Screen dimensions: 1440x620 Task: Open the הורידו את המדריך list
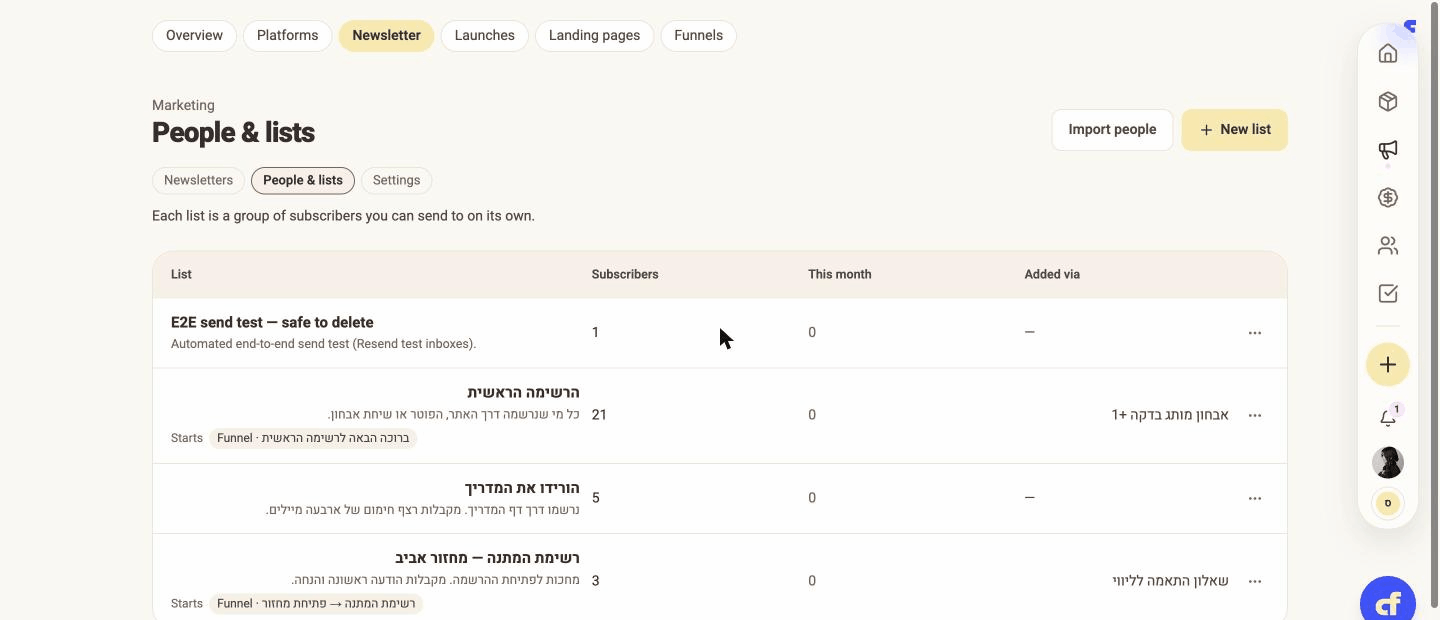click(x=522, y=488)
